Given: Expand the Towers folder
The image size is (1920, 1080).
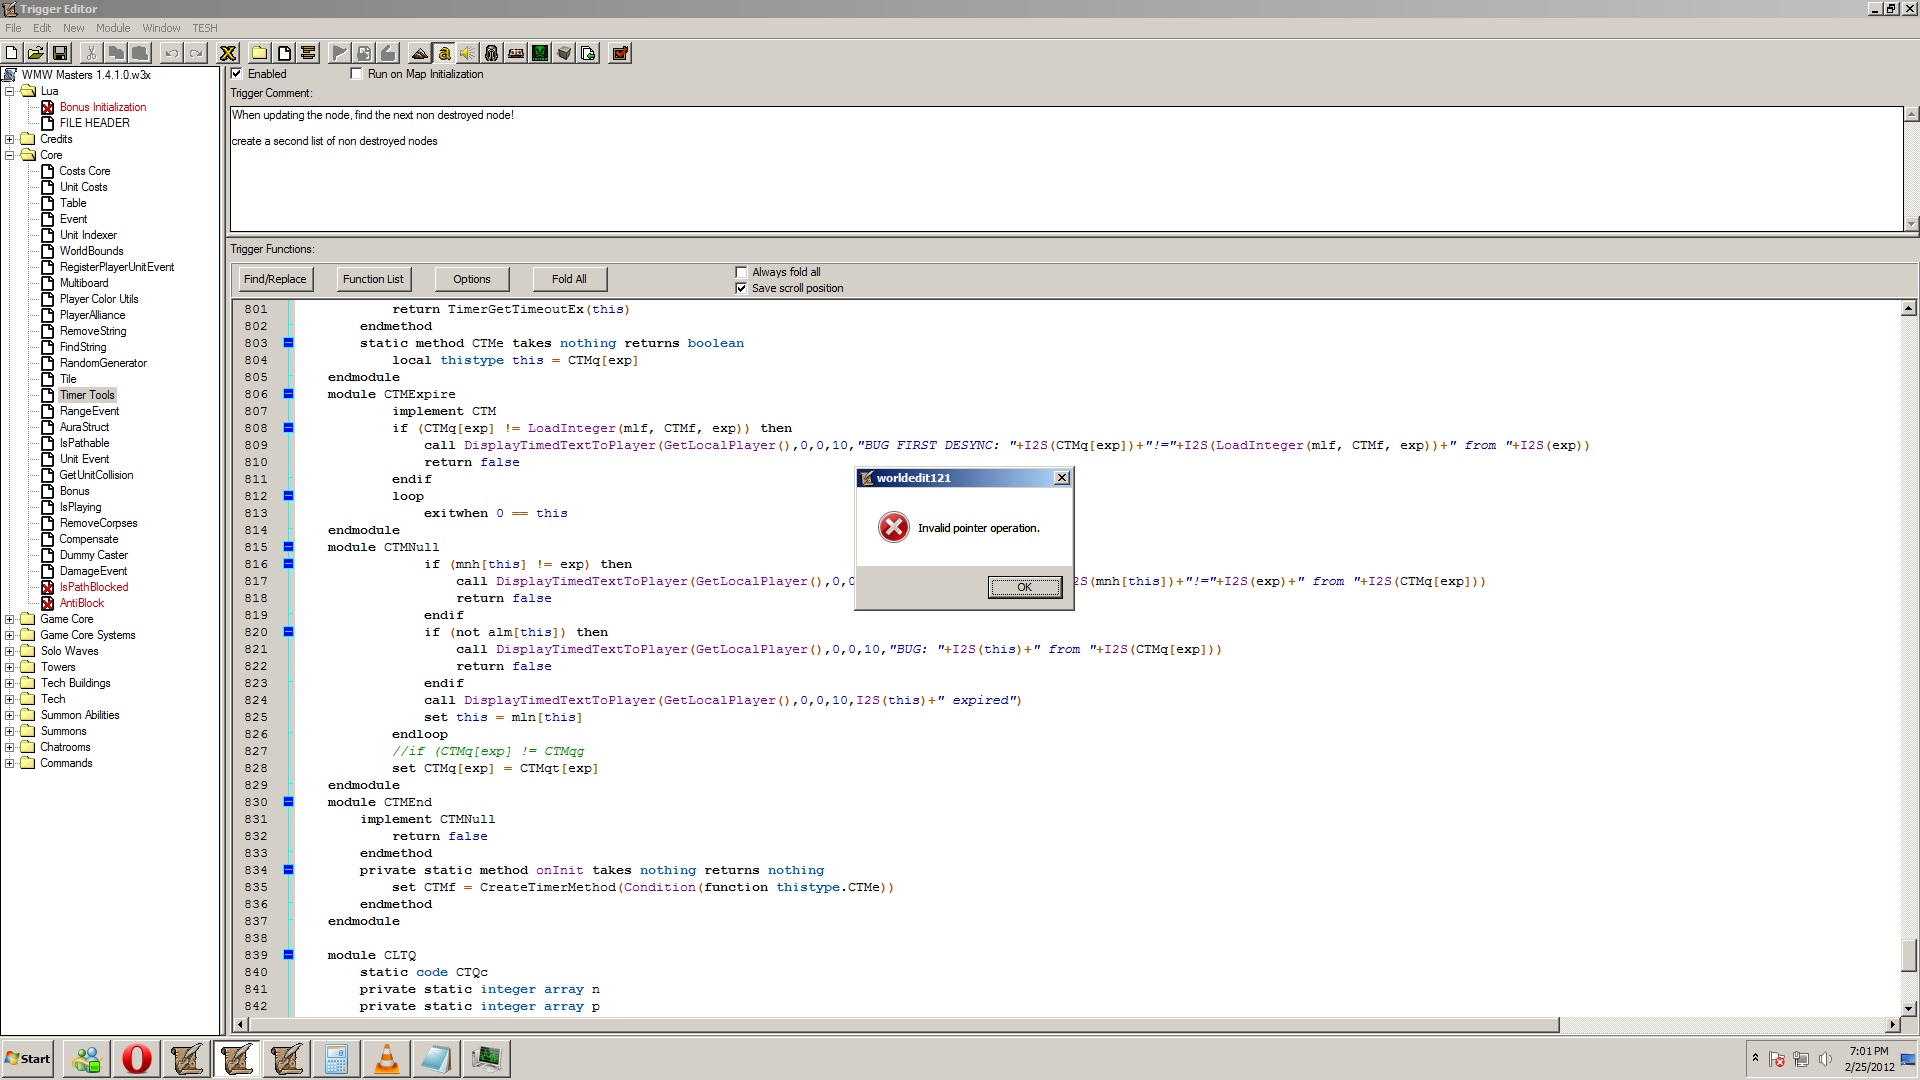Looking at the screenshot, I should tap(10, 667).
